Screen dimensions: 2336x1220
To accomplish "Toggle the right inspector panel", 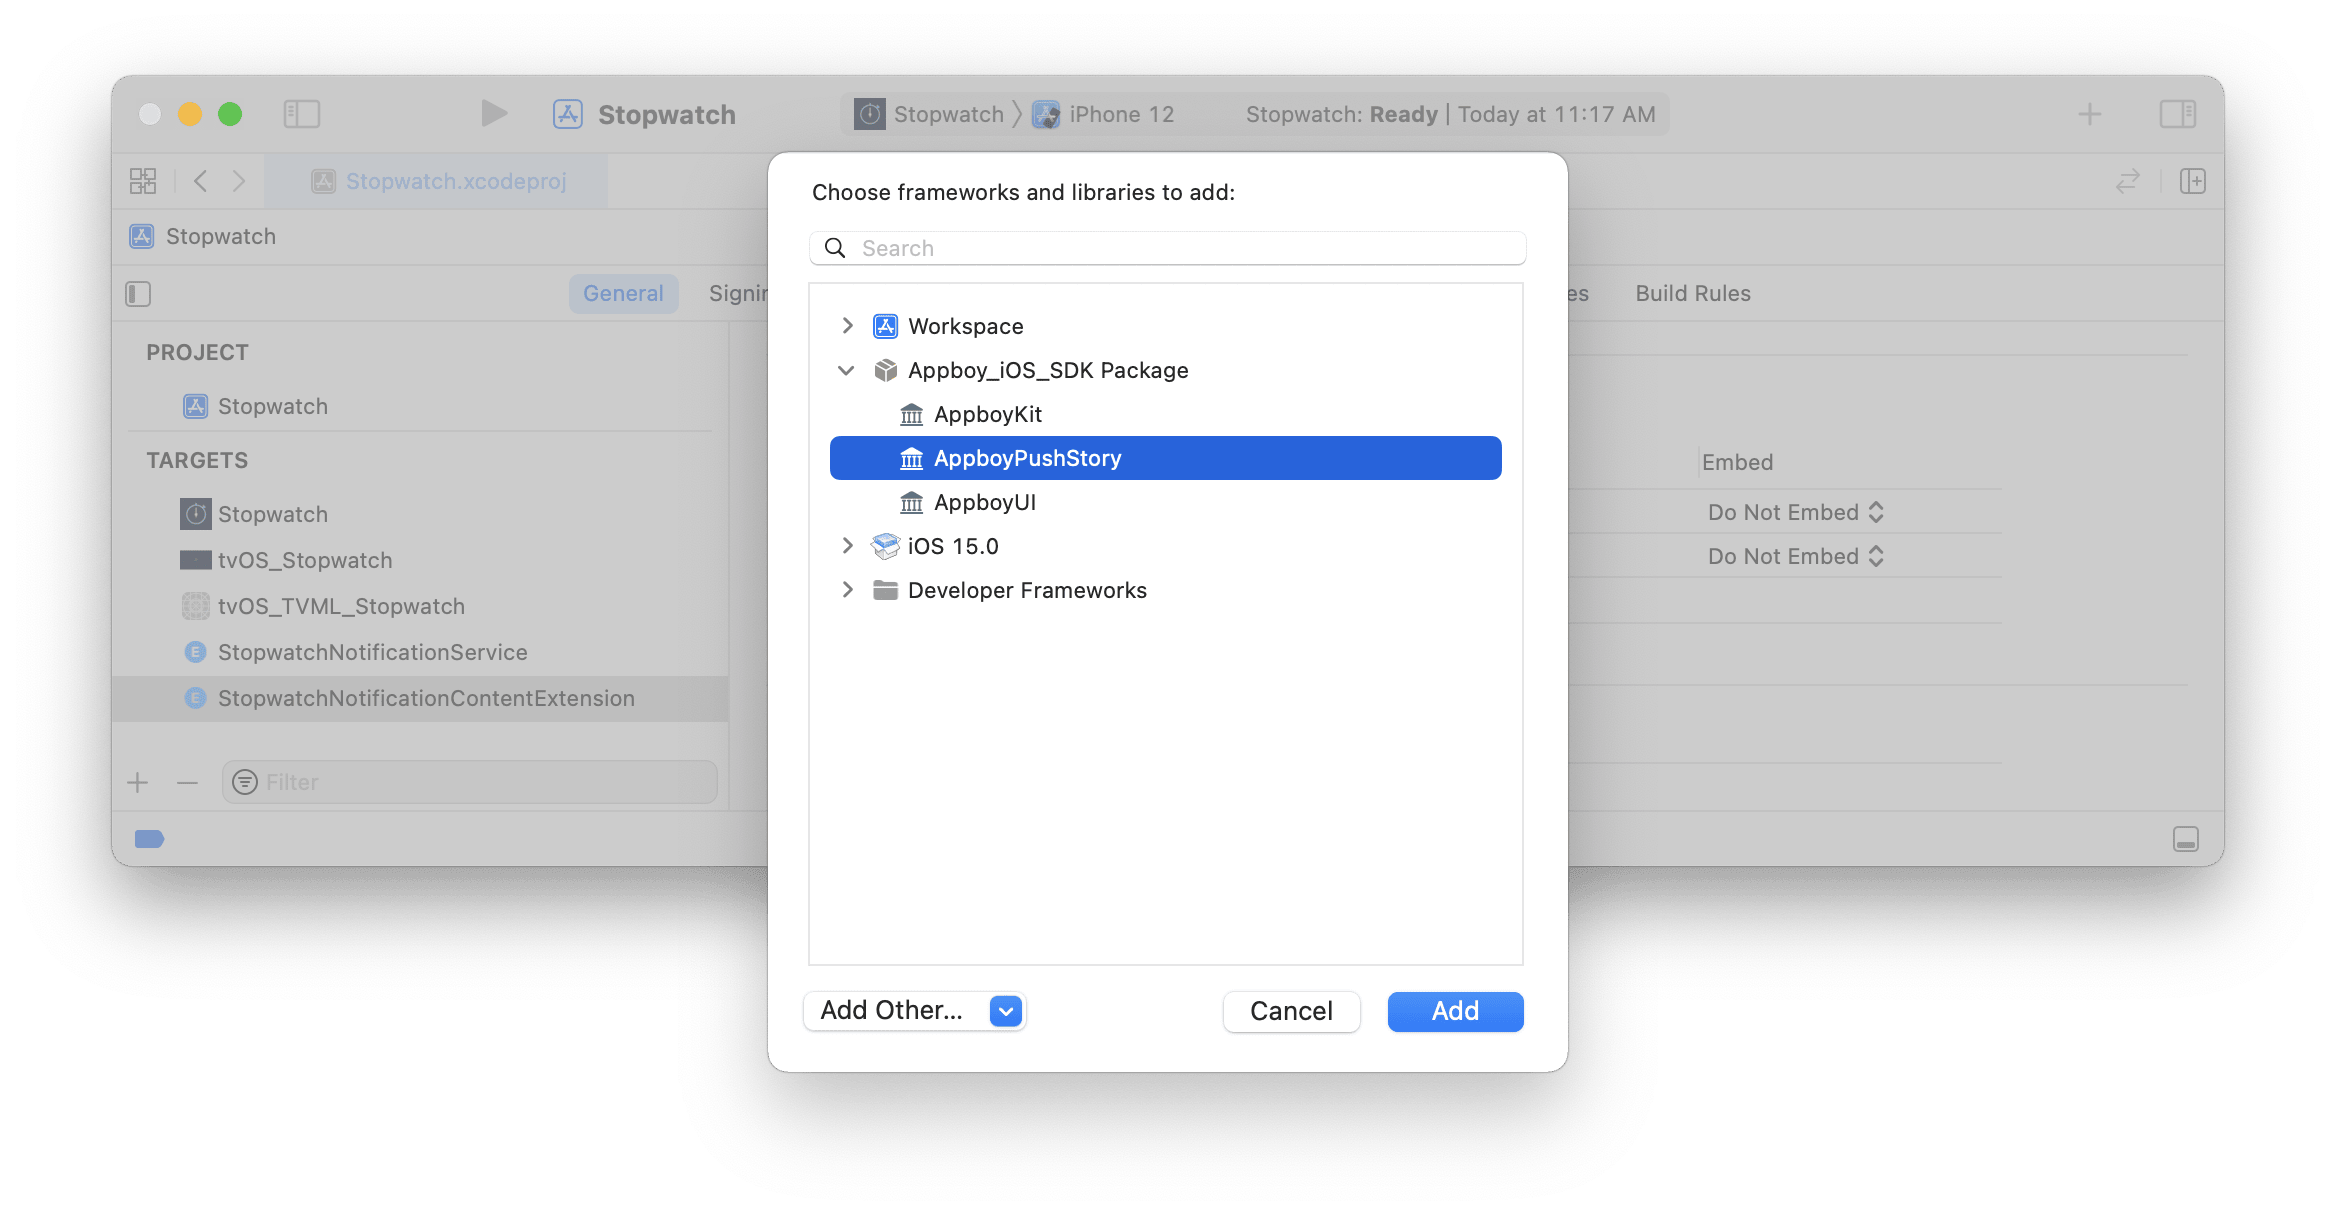I will [x=2177, y=114].
